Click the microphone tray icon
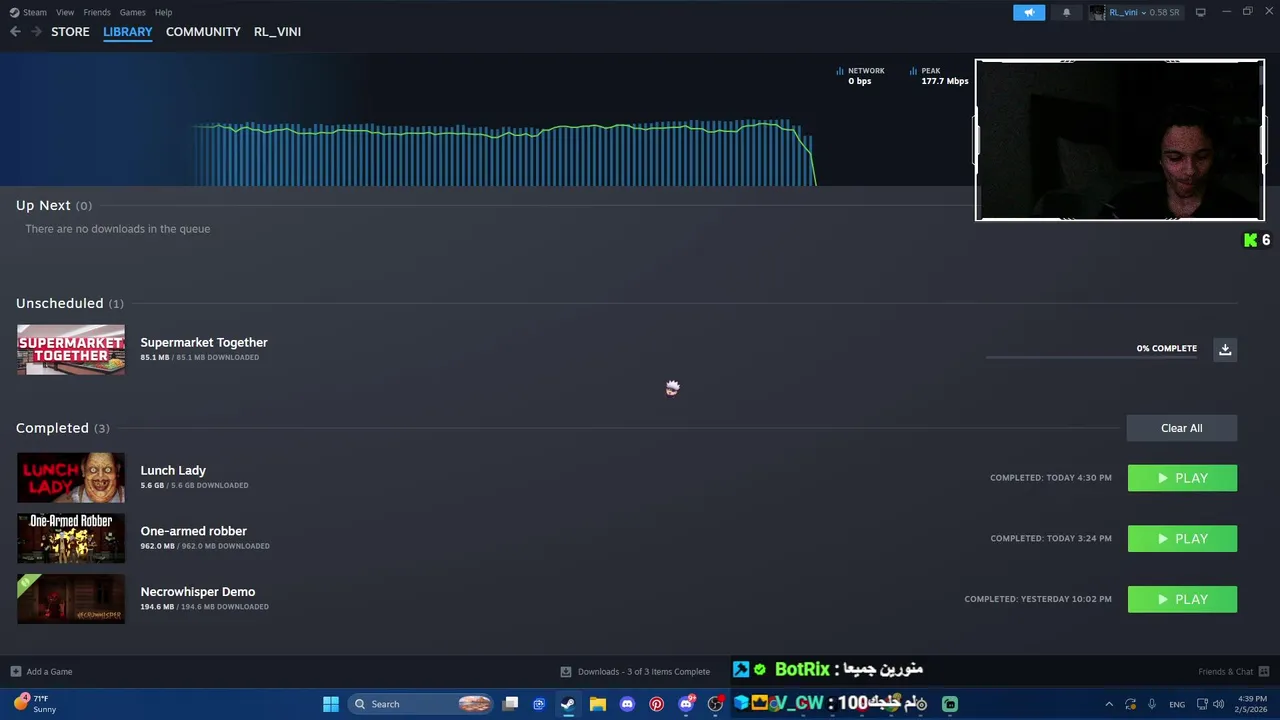The height and width of the screenshot is (720, 1280). coord(1152,704)
